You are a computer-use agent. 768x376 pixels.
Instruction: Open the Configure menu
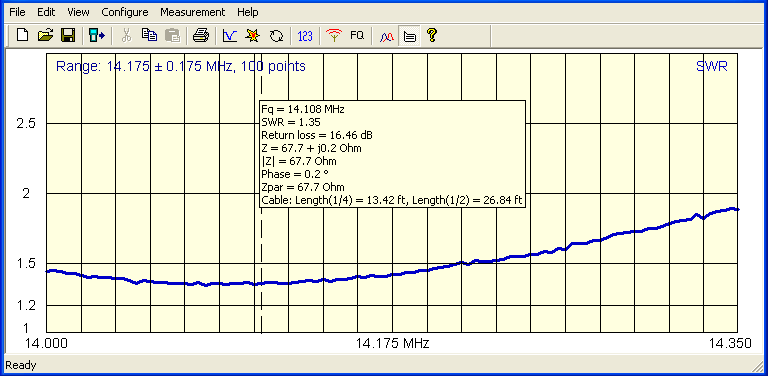125,12
